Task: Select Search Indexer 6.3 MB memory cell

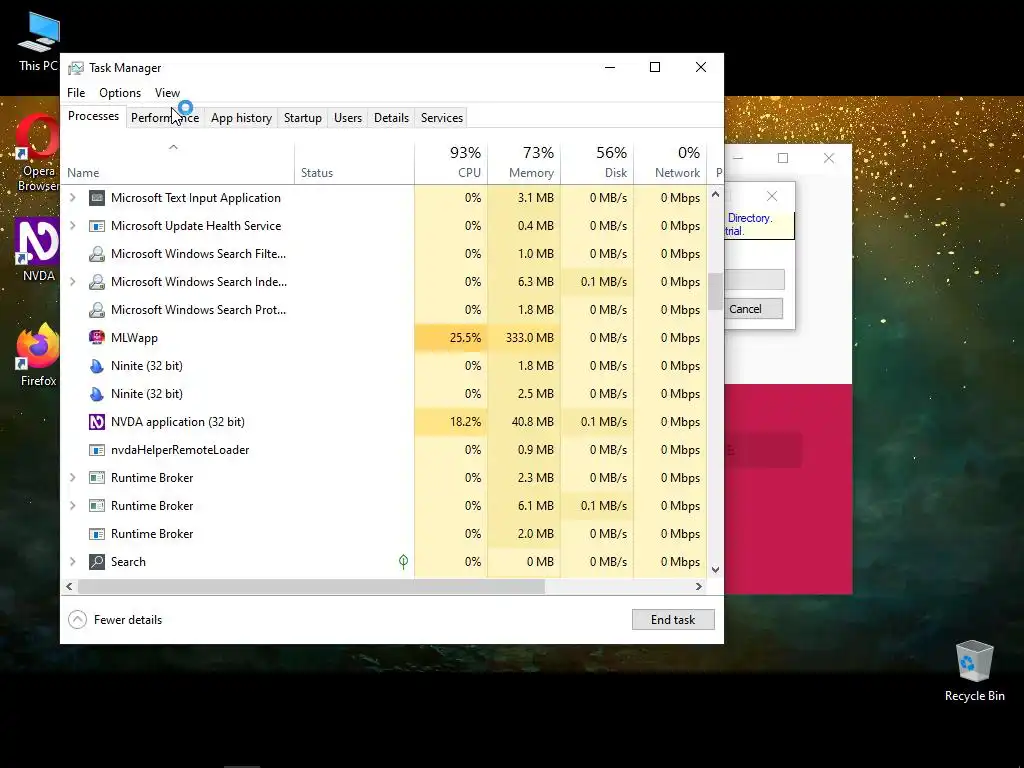Action: pyautogui.click(x=524, y=282)
